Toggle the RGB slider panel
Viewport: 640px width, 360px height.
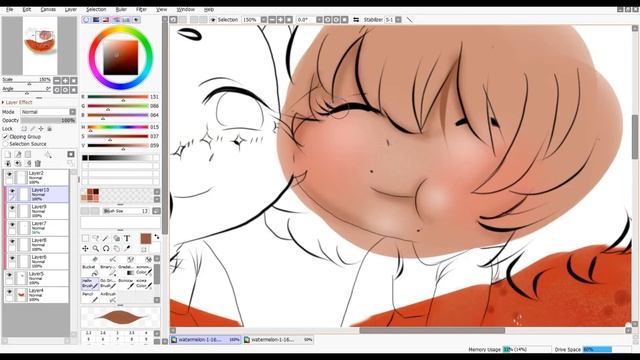[96, 20]
